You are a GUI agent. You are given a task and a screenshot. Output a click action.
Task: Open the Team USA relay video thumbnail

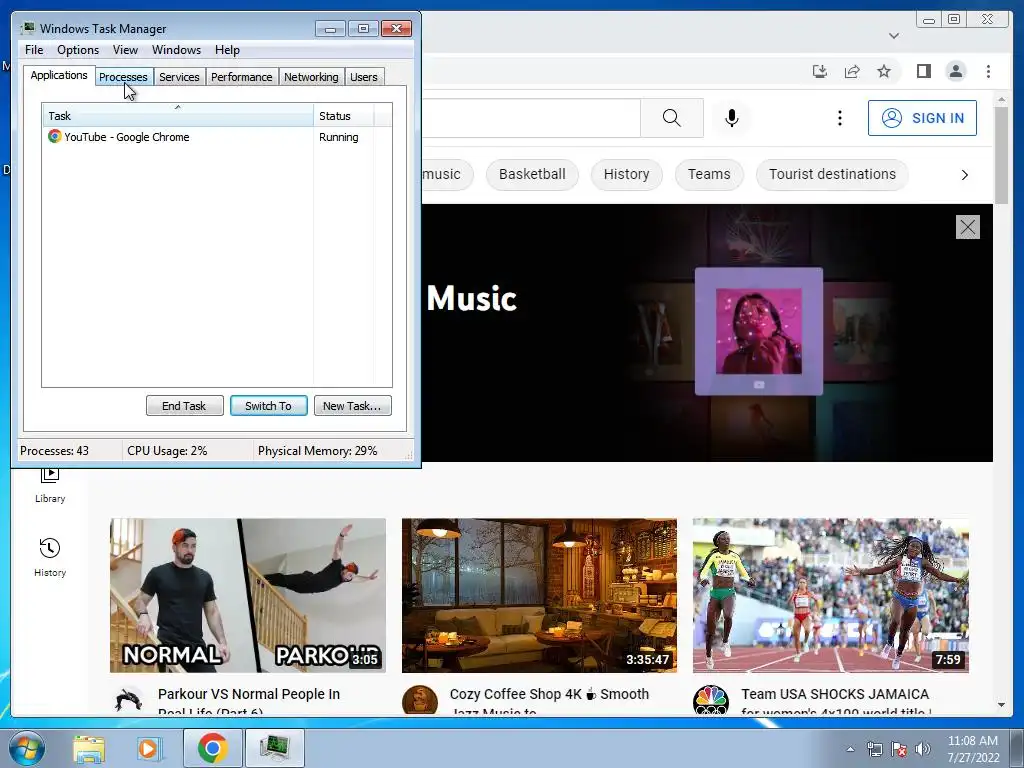[831, 596]
